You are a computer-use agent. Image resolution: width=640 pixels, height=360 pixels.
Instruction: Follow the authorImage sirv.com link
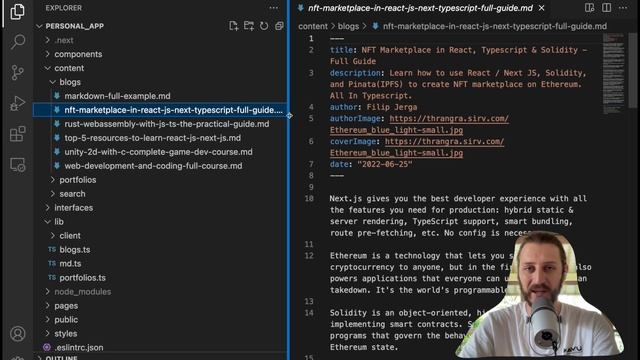449,118
